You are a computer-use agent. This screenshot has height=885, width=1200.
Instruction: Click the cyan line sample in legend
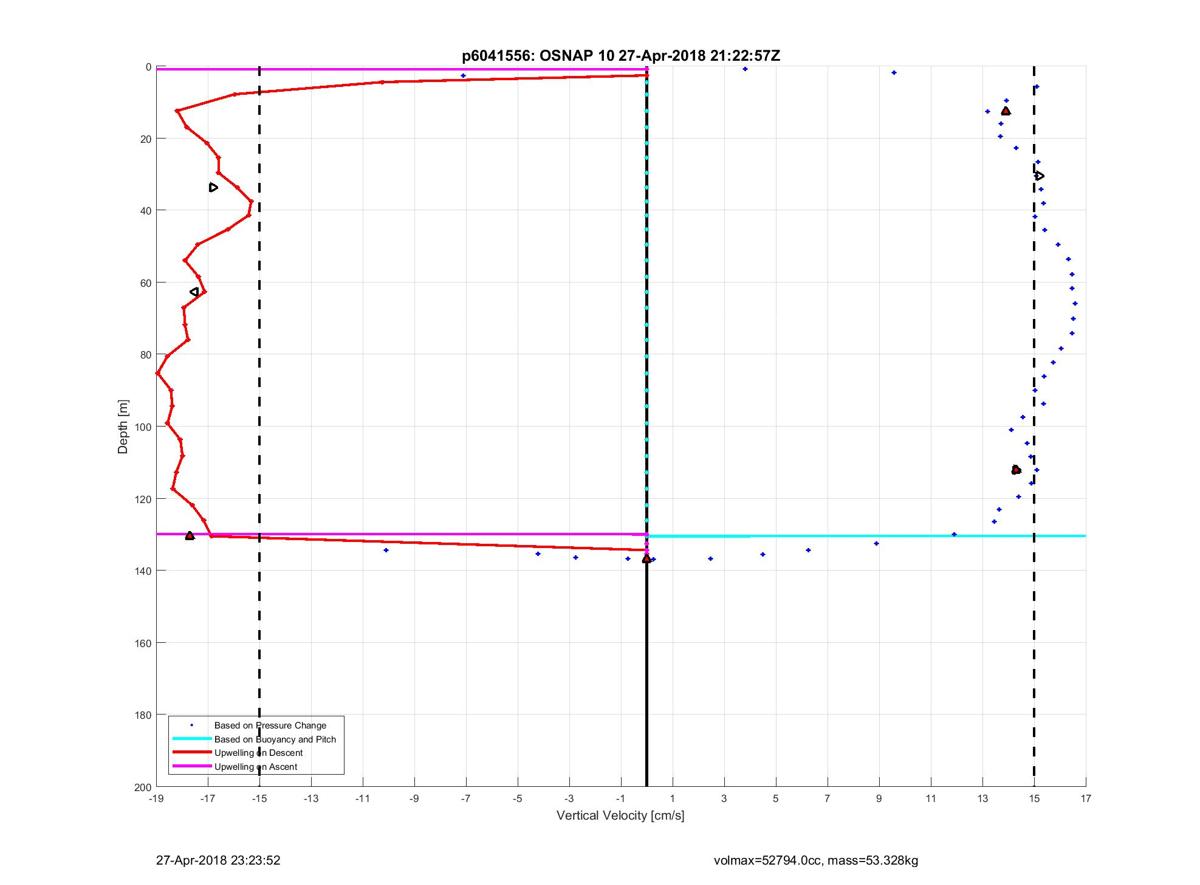[191, 739]
